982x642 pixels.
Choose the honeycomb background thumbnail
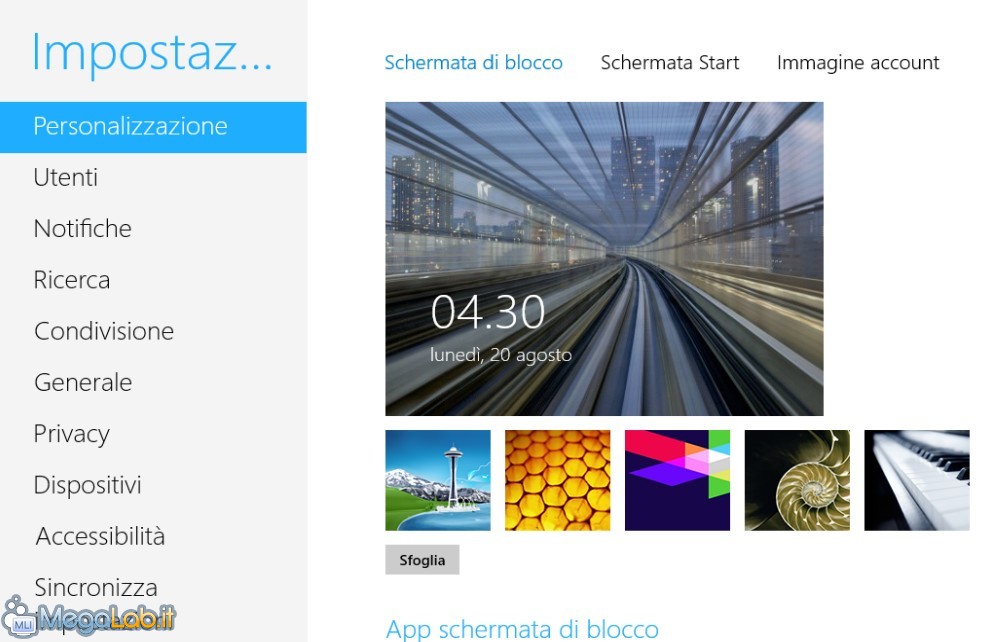tap(557, 480)
